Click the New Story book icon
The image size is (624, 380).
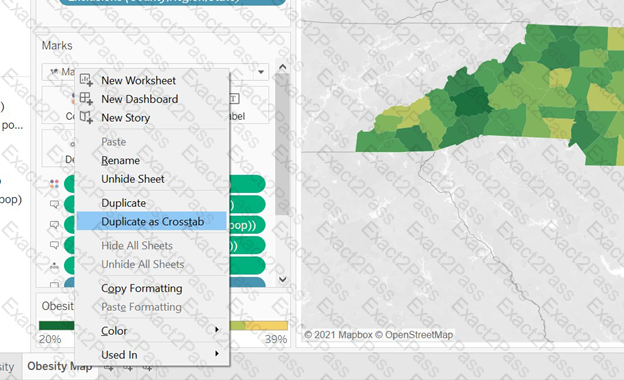pos(86,117)
